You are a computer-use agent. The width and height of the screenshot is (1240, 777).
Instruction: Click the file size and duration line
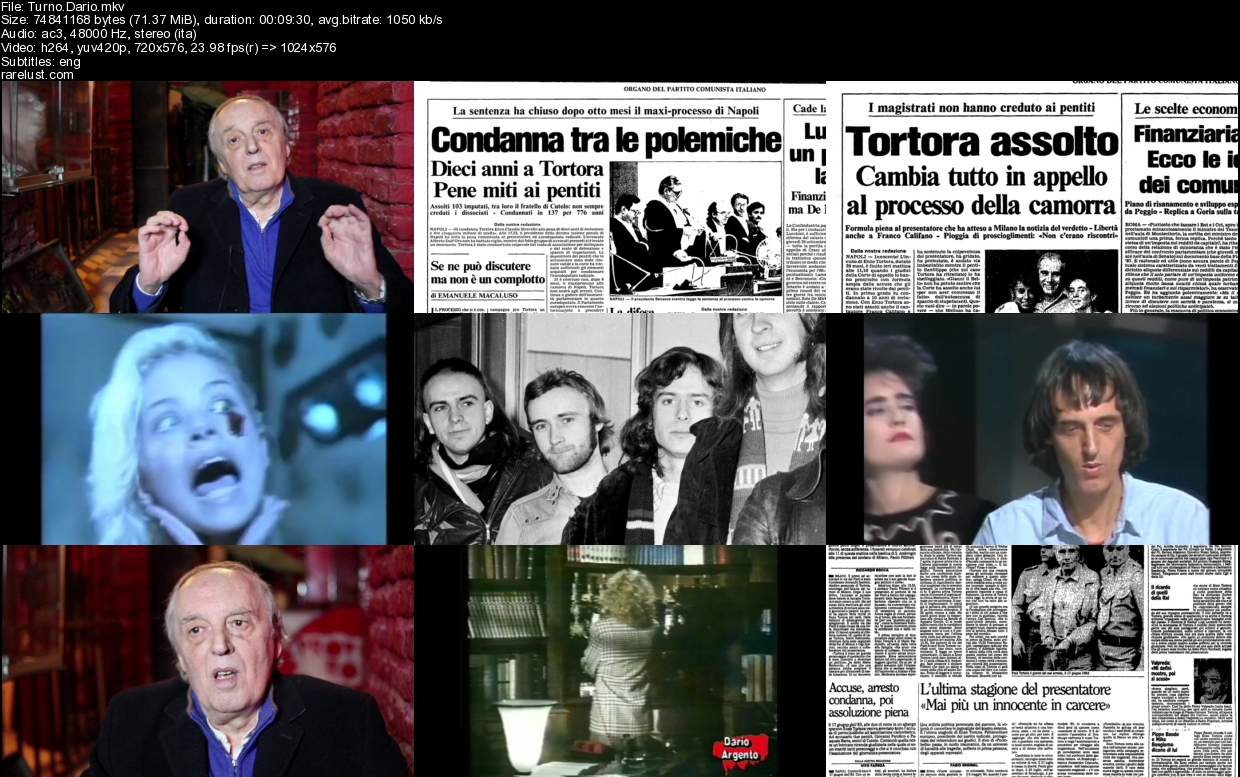(222, 20)
